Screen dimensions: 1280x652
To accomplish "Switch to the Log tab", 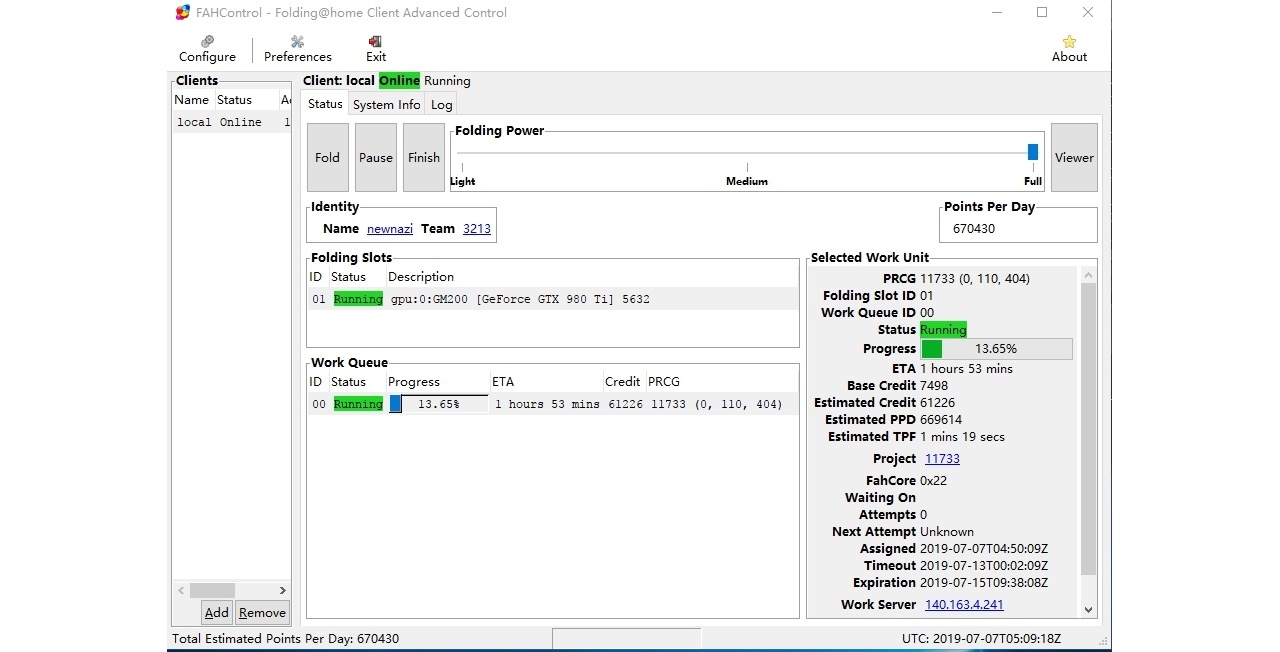I will click(441, 105).
